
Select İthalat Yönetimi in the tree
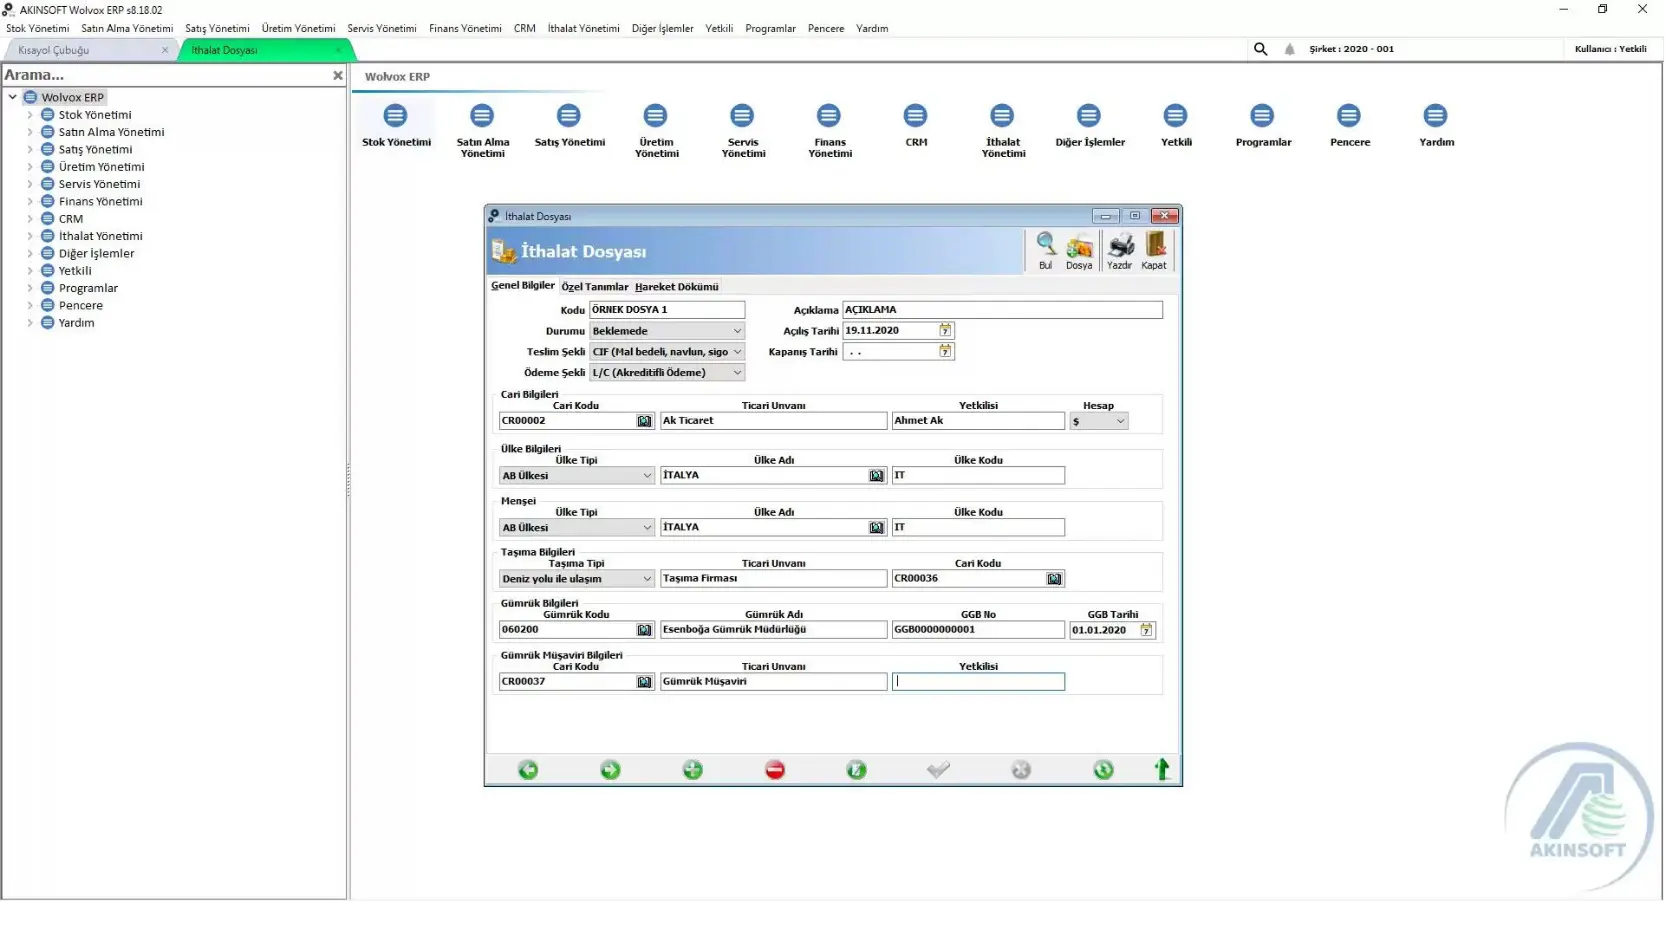(102, 238)
